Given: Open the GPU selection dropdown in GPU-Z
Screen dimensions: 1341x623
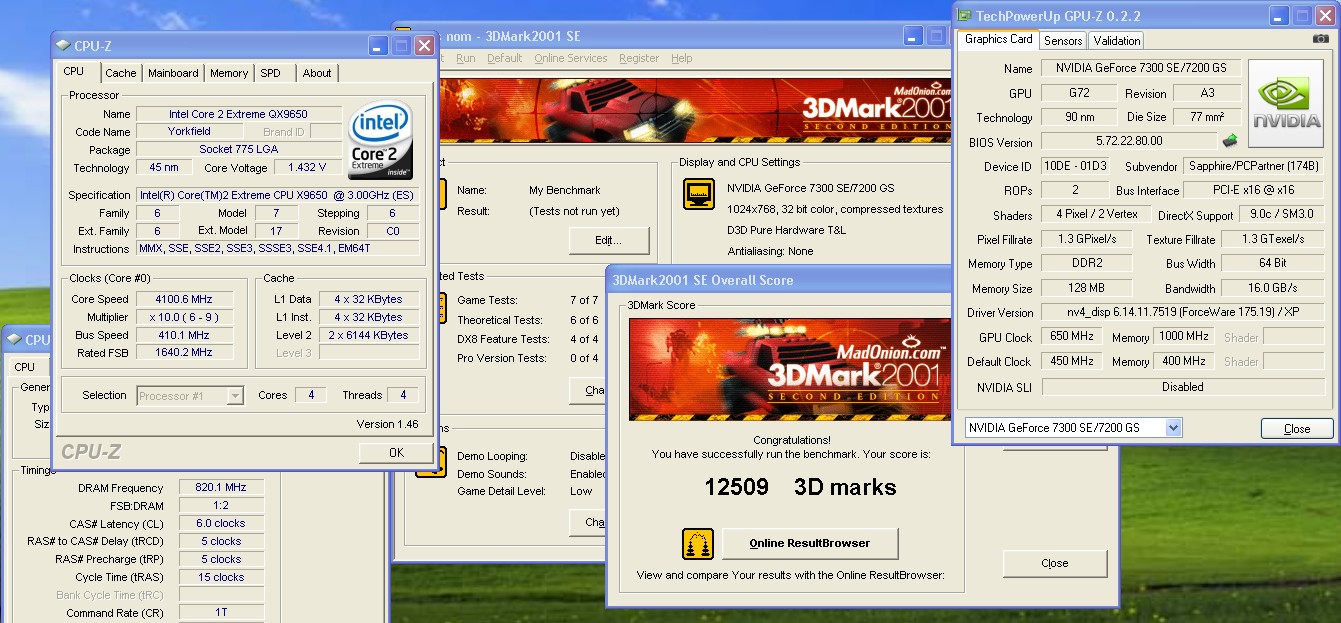Looking at the screenshot, I should point(1173,428).
